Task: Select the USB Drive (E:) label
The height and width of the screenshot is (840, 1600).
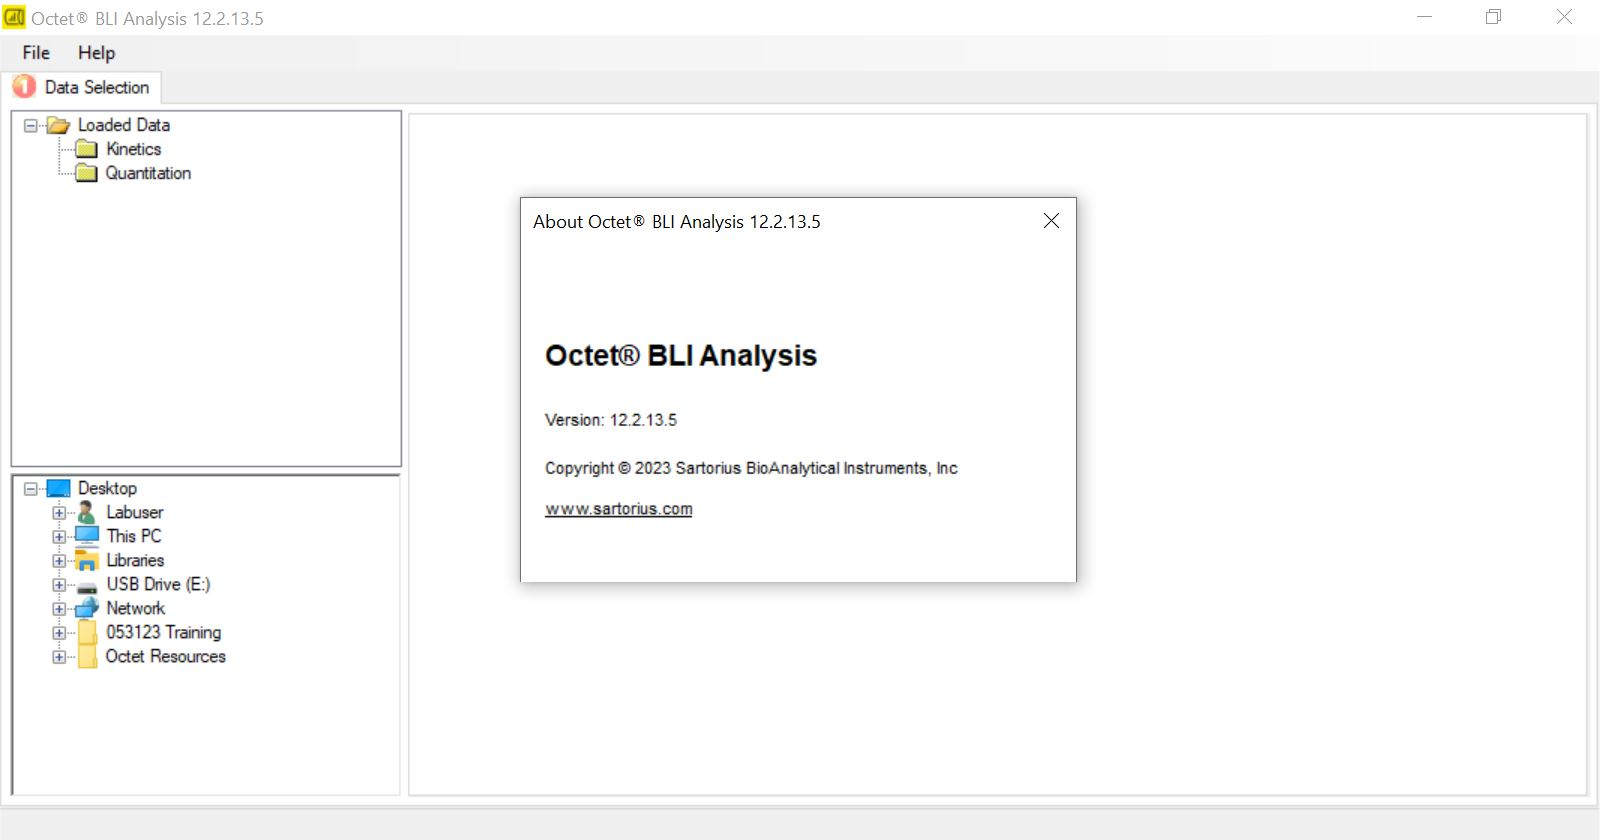Action: coord(158,584)
